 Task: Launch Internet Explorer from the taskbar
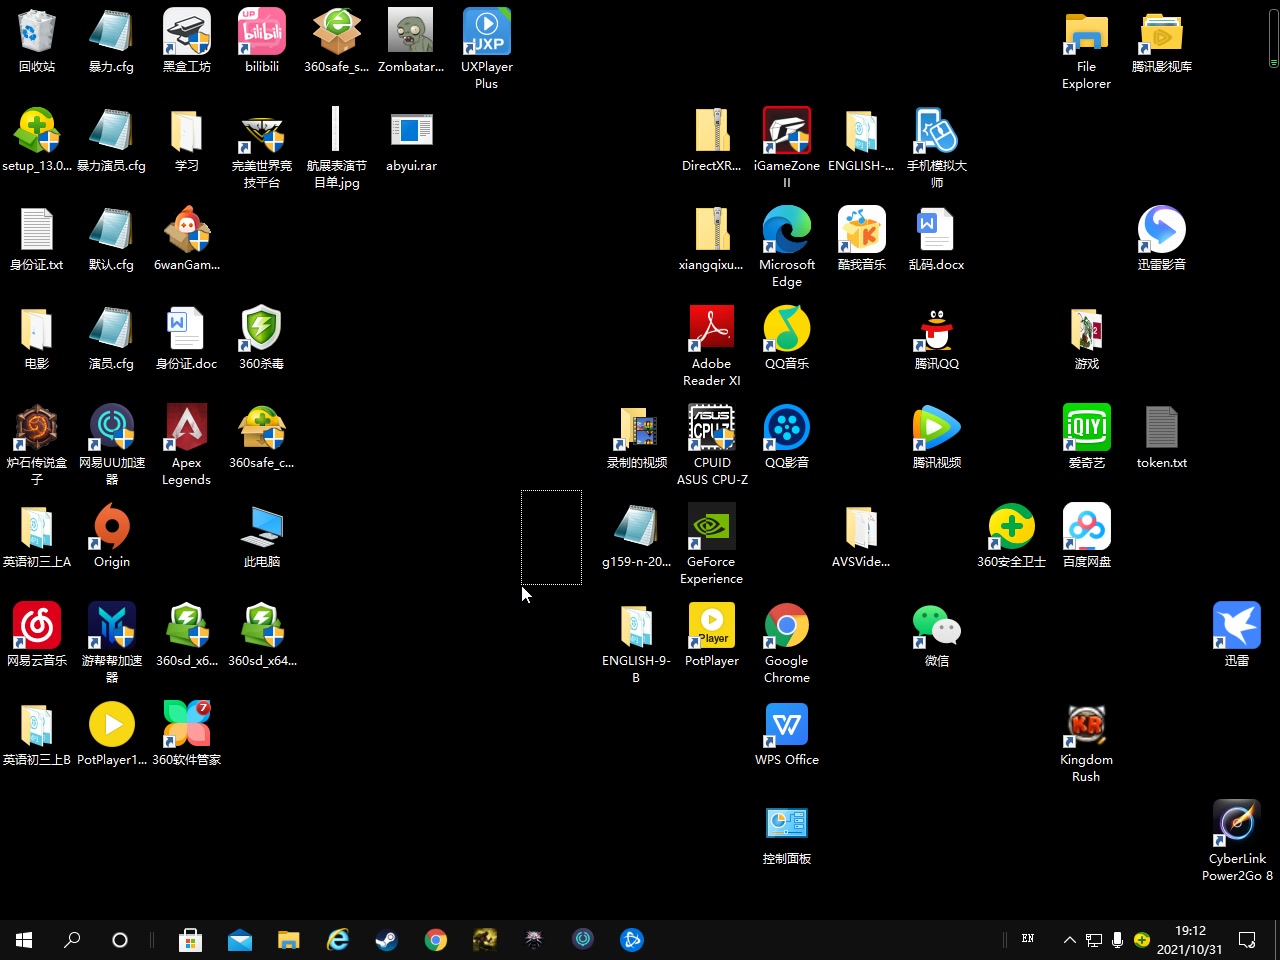(x=338, y=940)
